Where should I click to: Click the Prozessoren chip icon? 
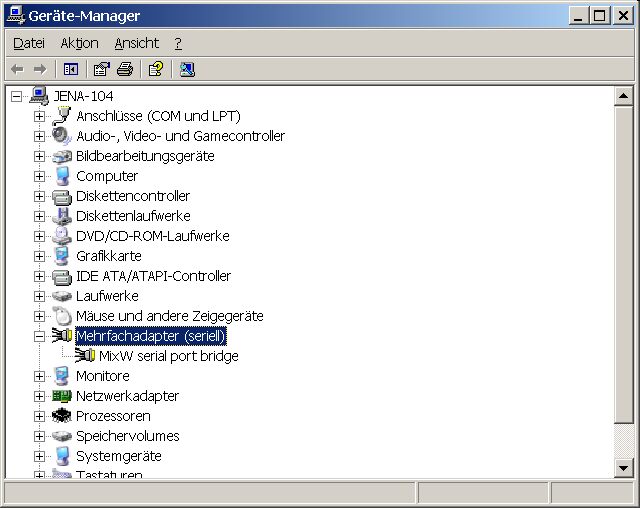tap(62, 416)
